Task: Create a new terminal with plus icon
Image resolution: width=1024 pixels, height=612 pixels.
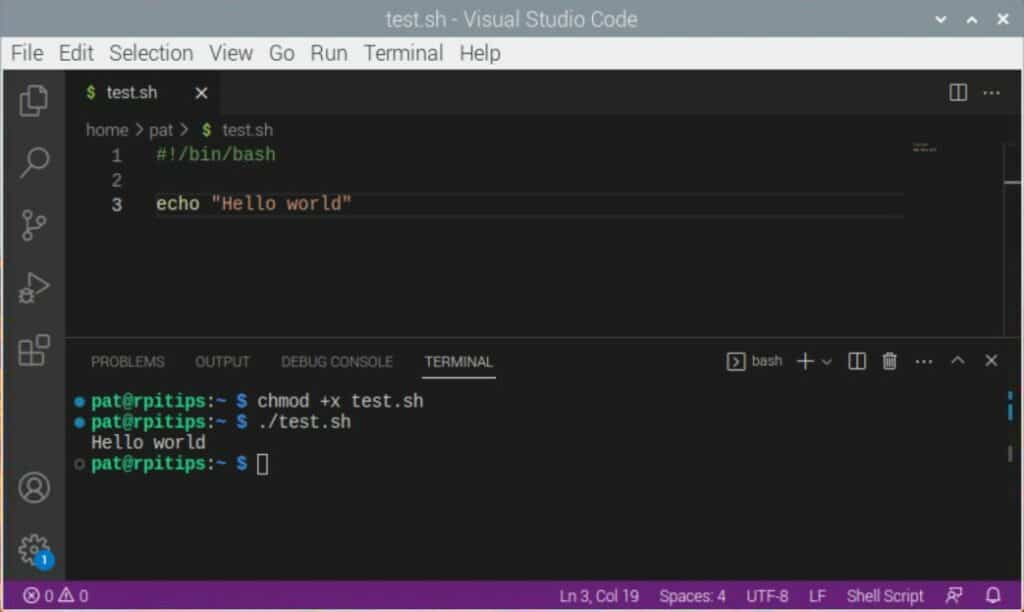Action: click(x=805, y=361)
